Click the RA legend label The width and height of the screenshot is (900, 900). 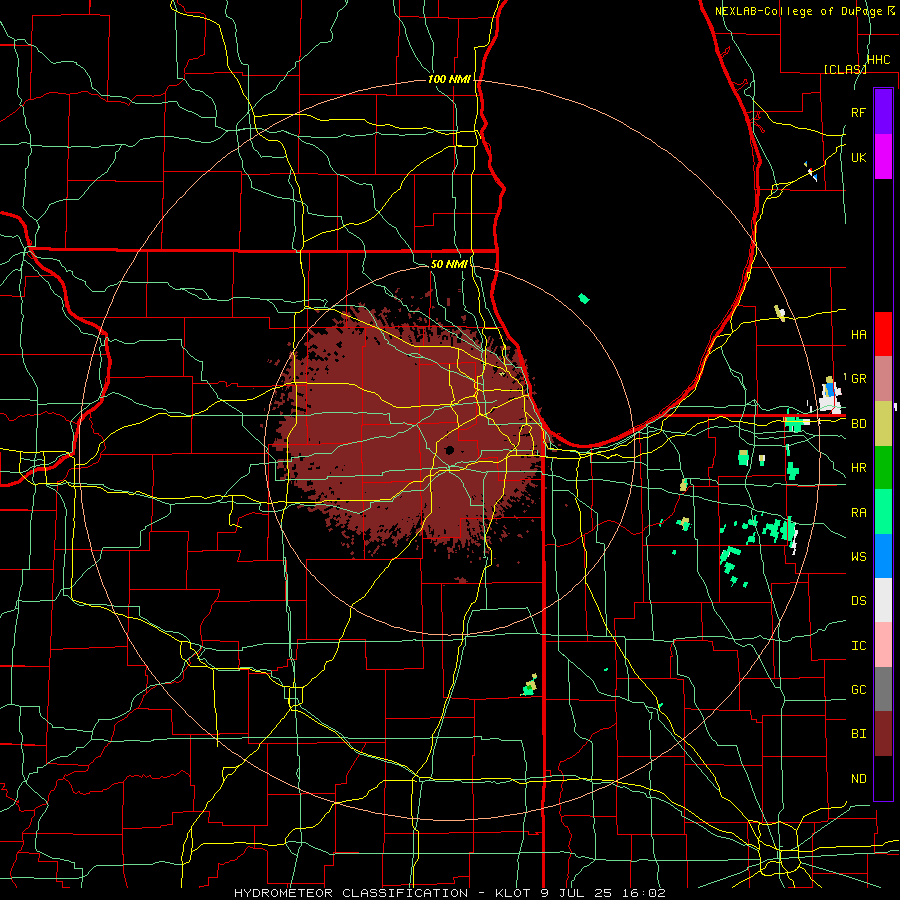tap(858, 512)
